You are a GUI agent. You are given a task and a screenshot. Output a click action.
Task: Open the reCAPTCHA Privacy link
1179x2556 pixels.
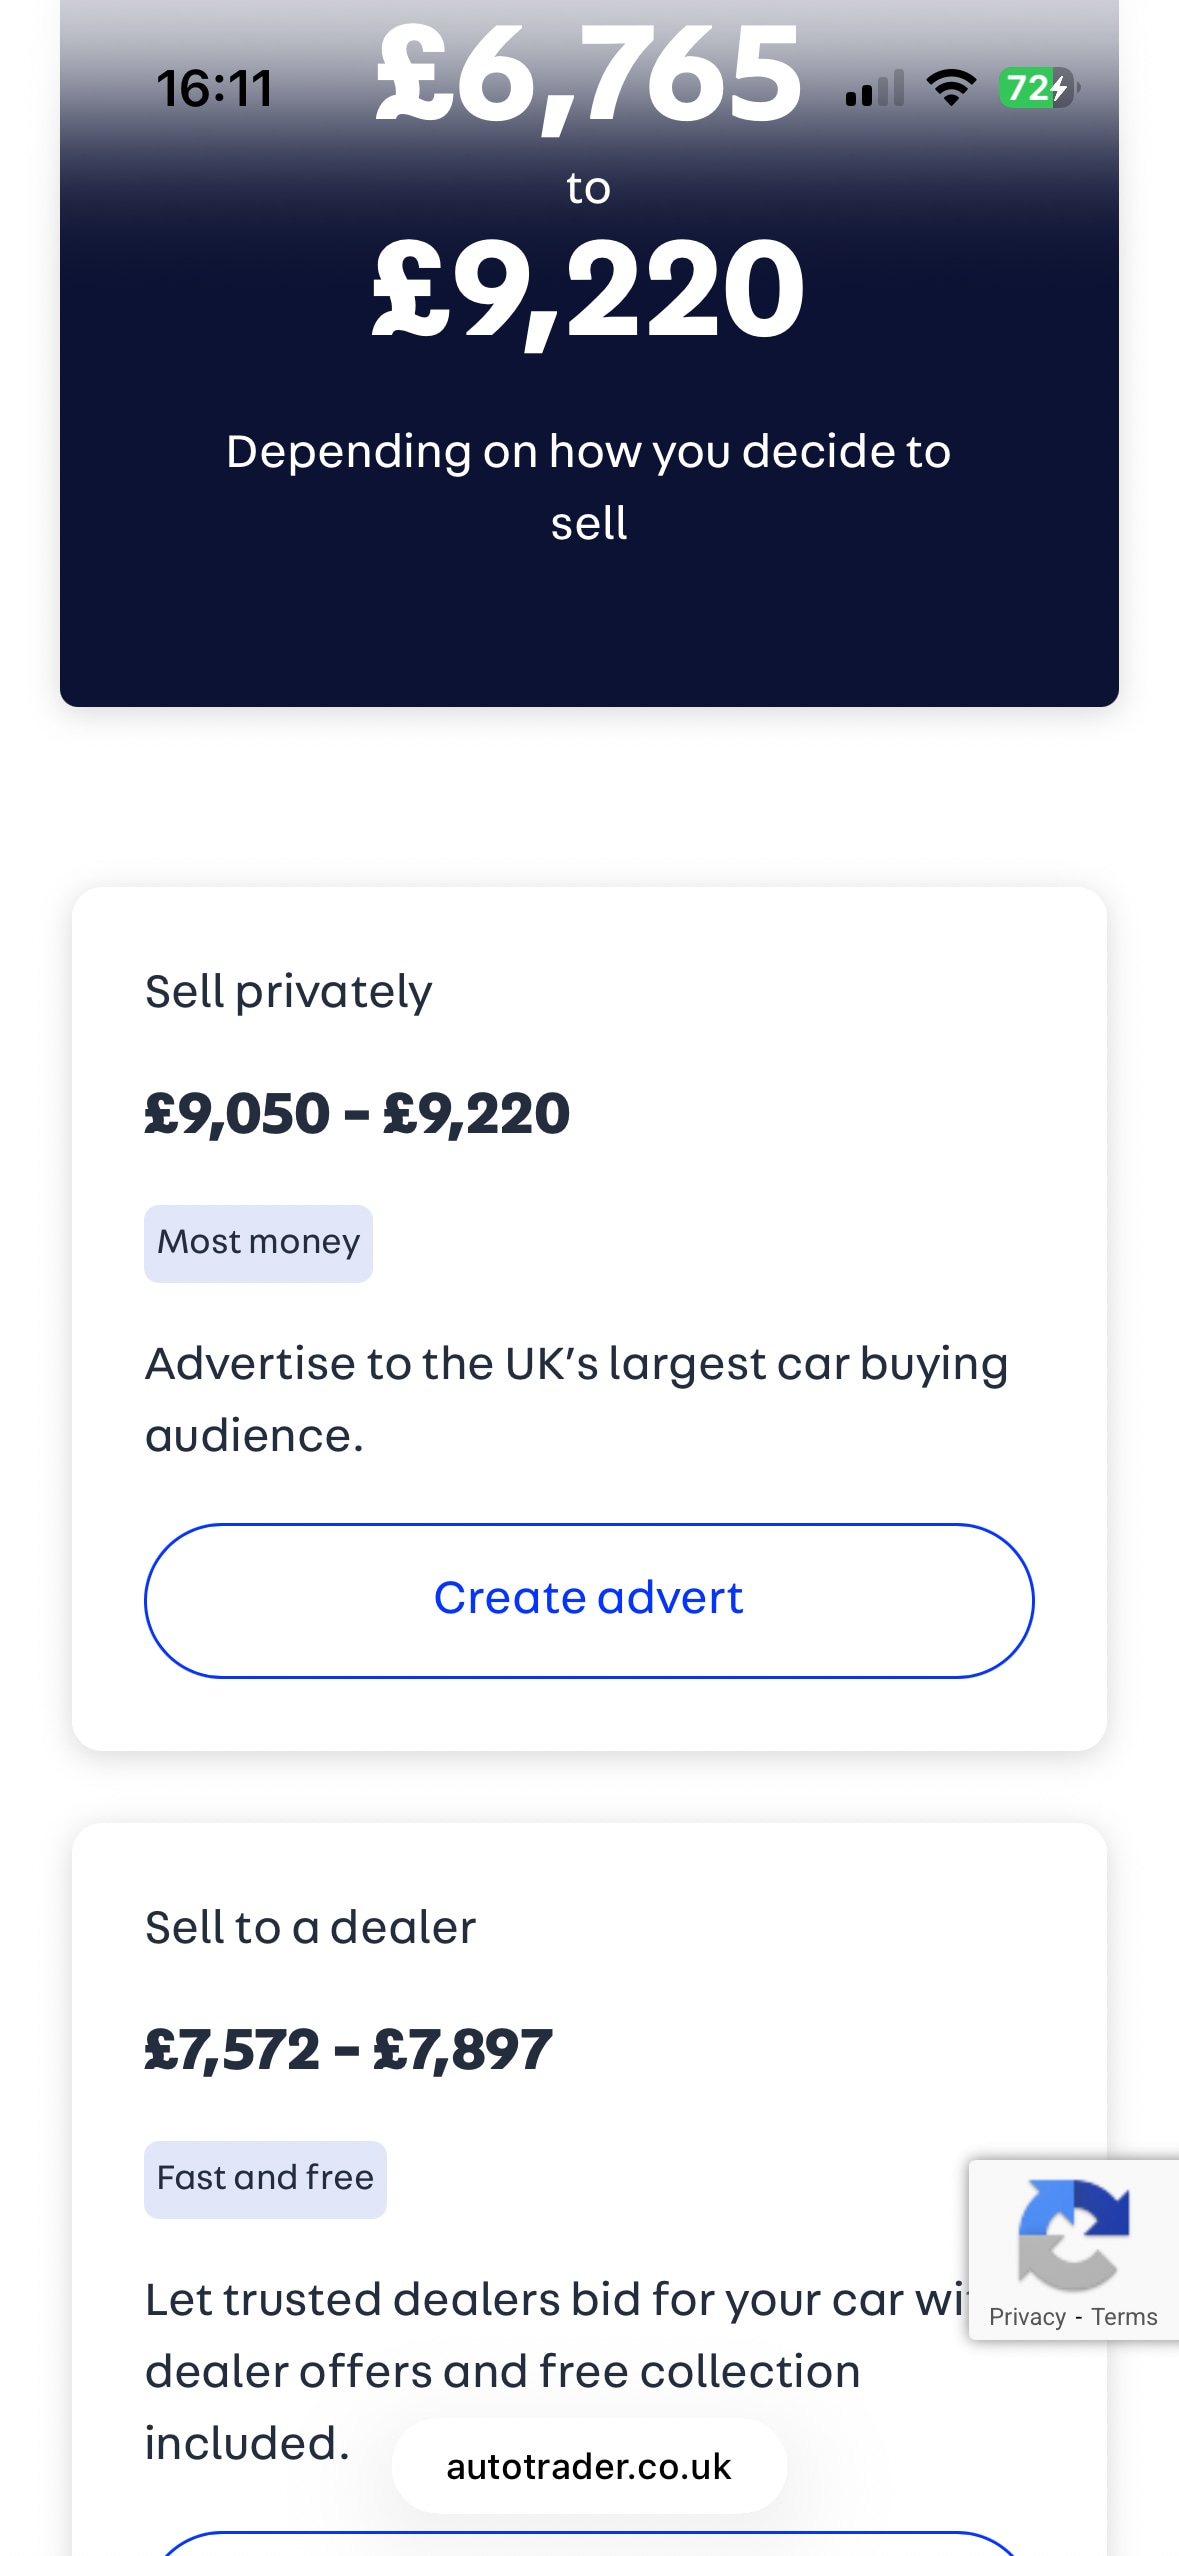tap(1027, 2317)
